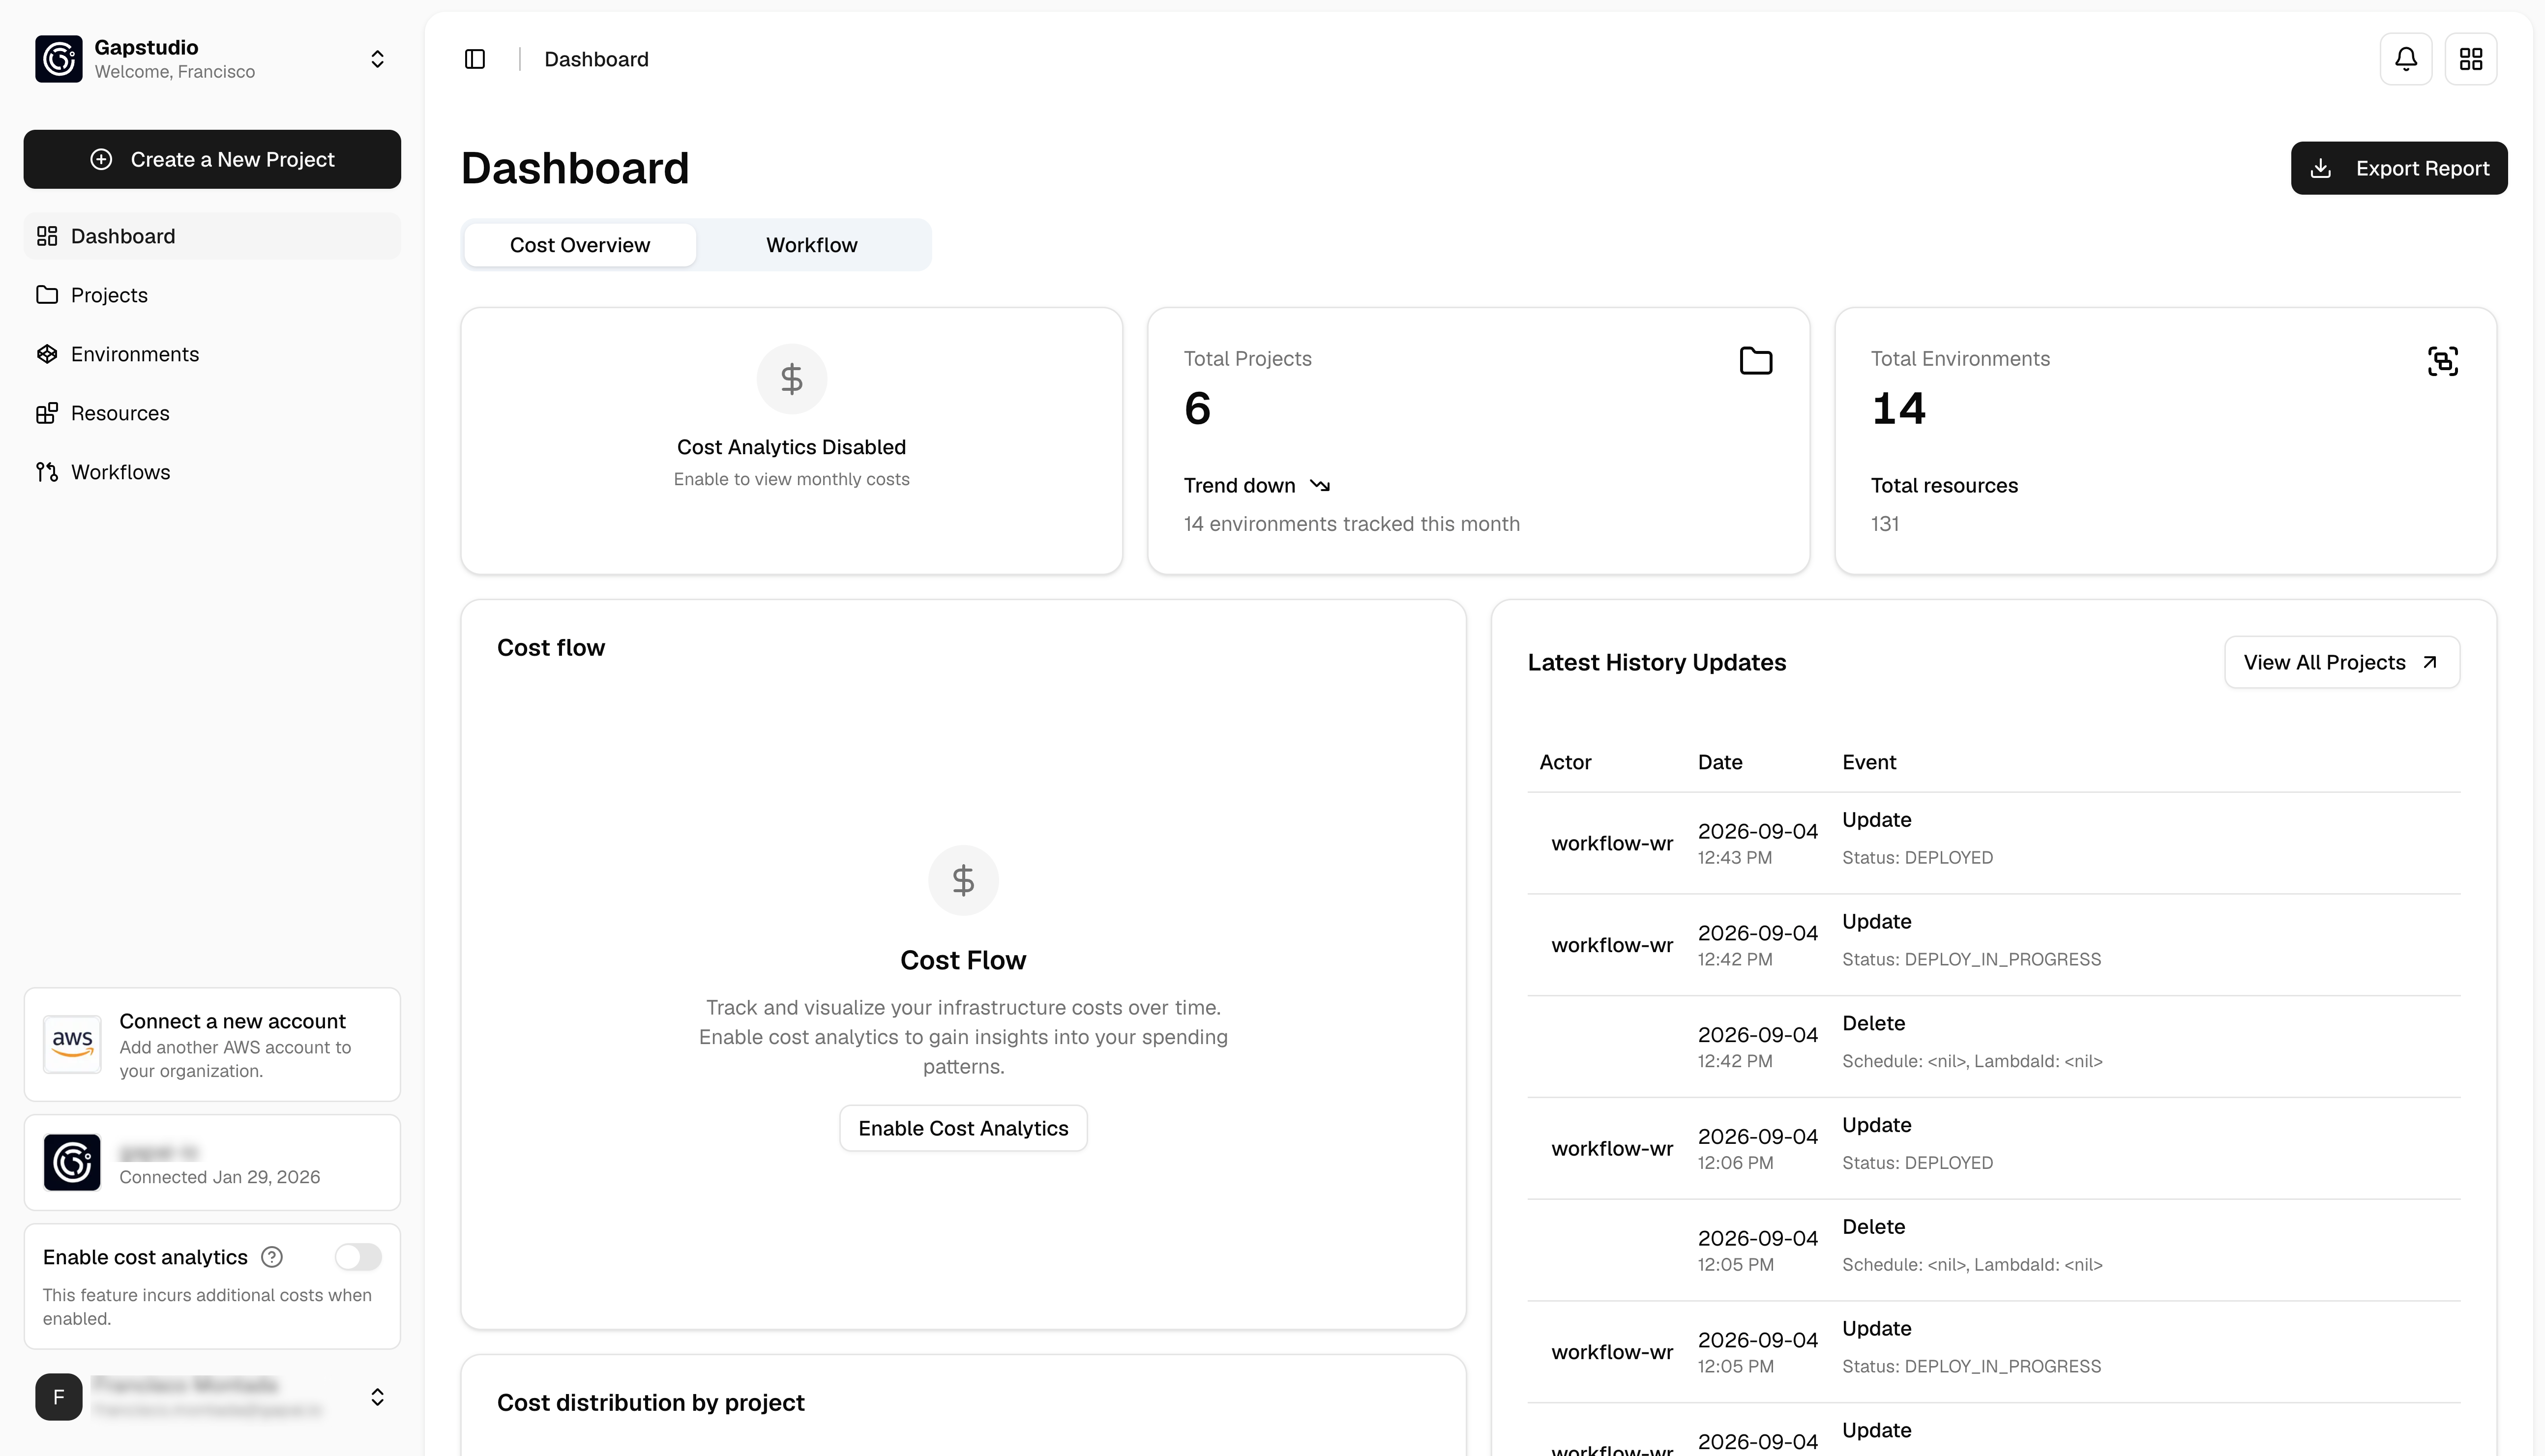
Task: Click the arrow icon on View All Projects
Action: coord(2430,663)
